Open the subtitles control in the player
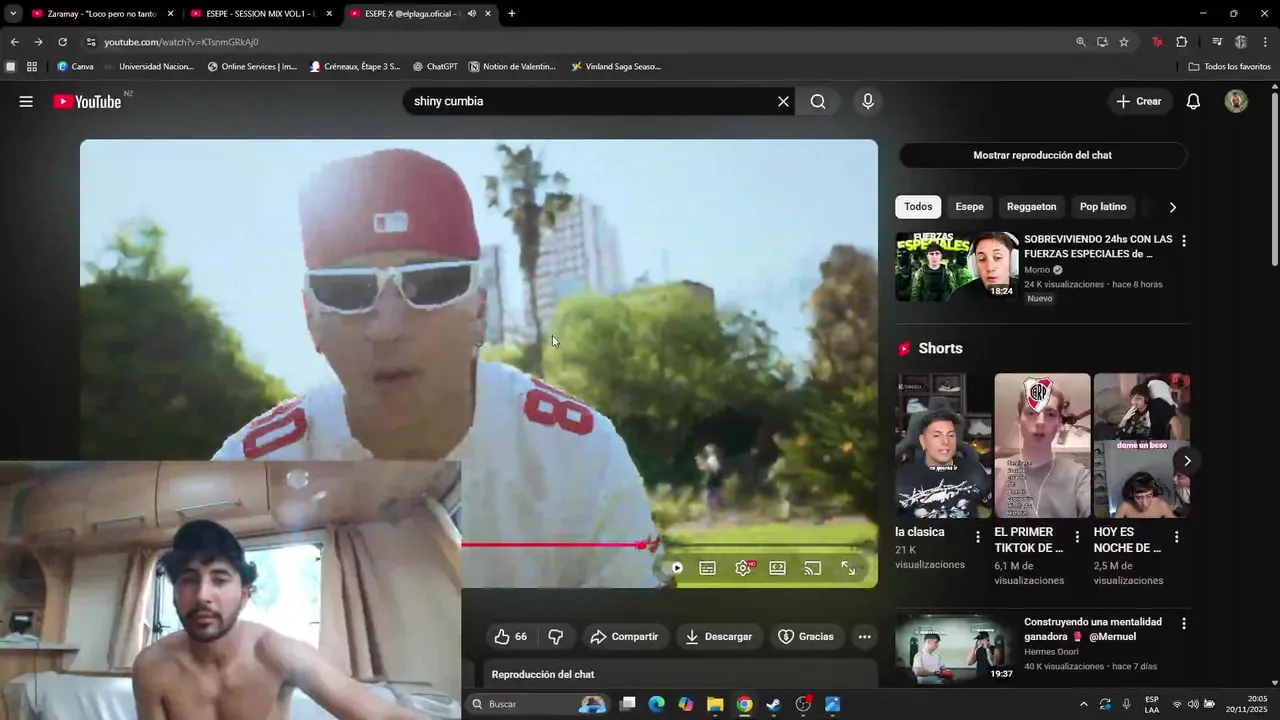1280x720 pixels. click(707, 568)
